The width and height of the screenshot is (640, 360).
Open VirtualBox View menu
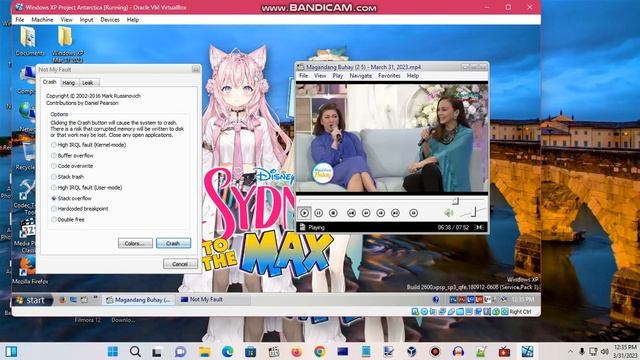(x=66, y=20)
